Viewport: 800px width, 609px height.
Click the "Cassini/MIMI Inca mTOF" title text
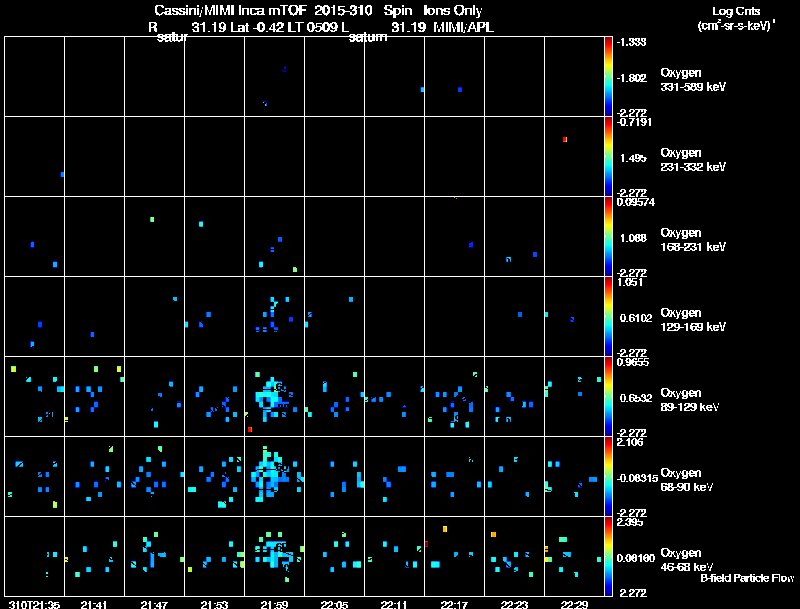point(230,10)
